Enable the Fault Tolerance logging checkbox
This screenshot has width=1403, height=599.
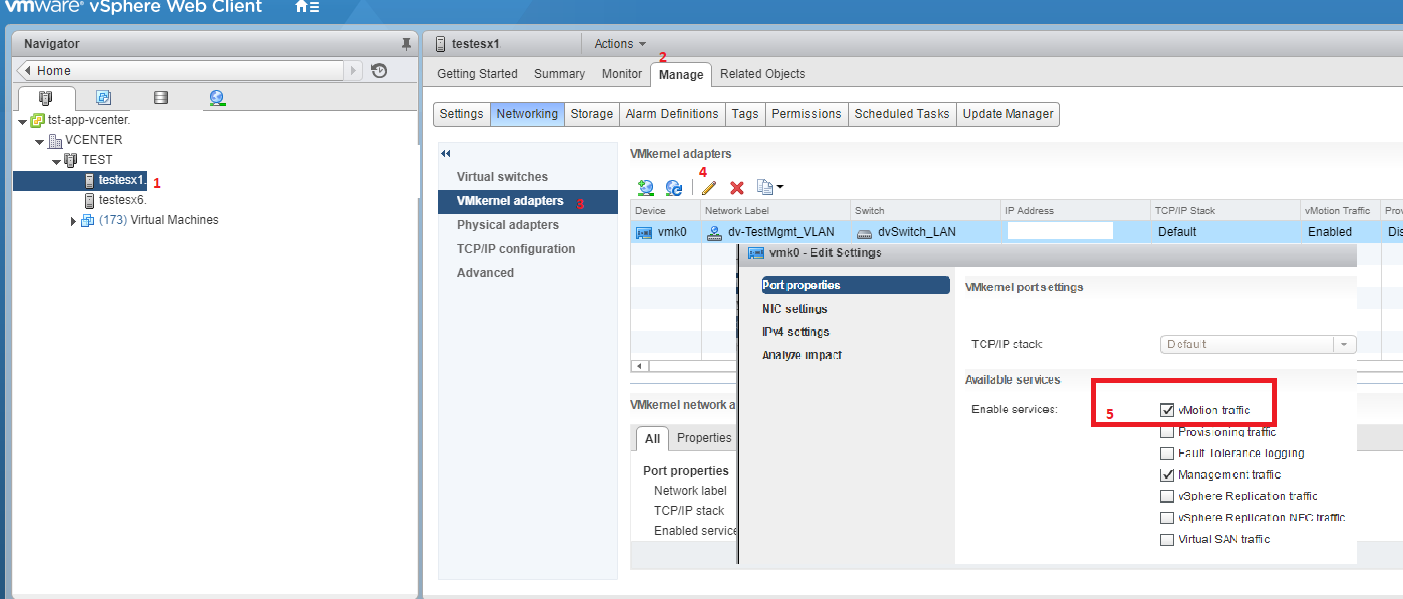[1167, 453]
